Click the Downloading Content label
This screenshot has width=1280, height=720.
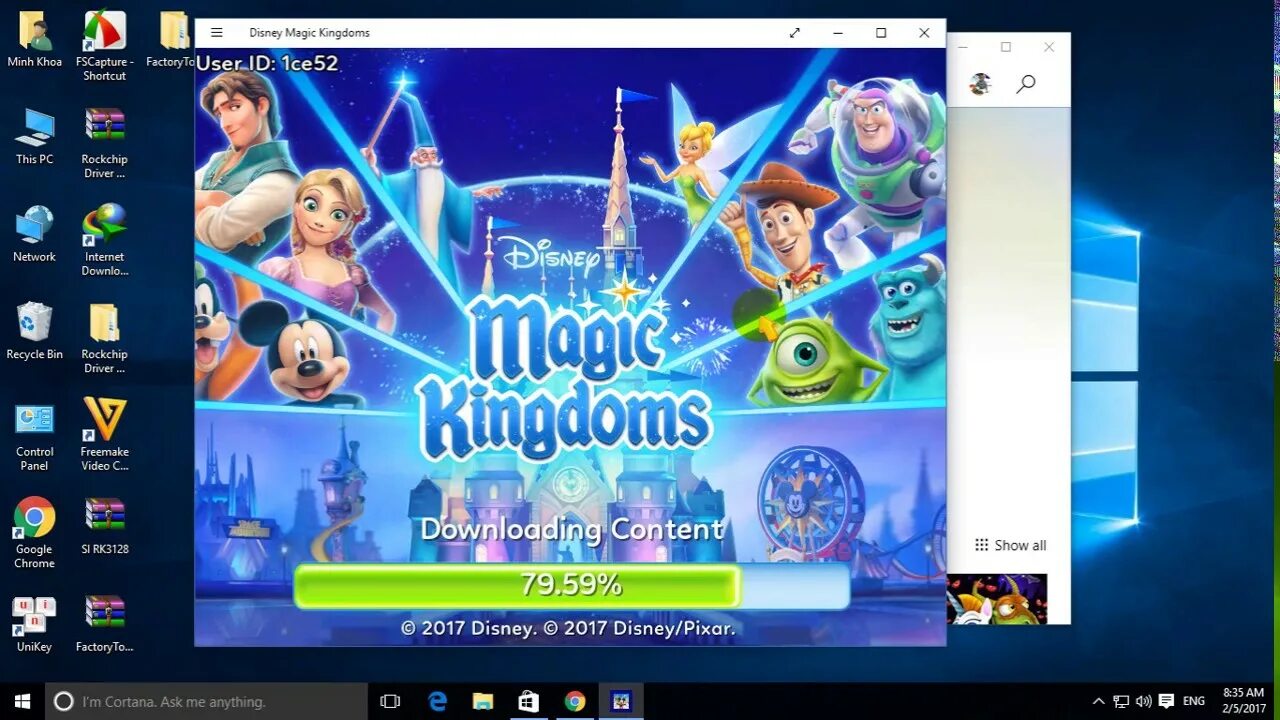[x=571, y=529]
